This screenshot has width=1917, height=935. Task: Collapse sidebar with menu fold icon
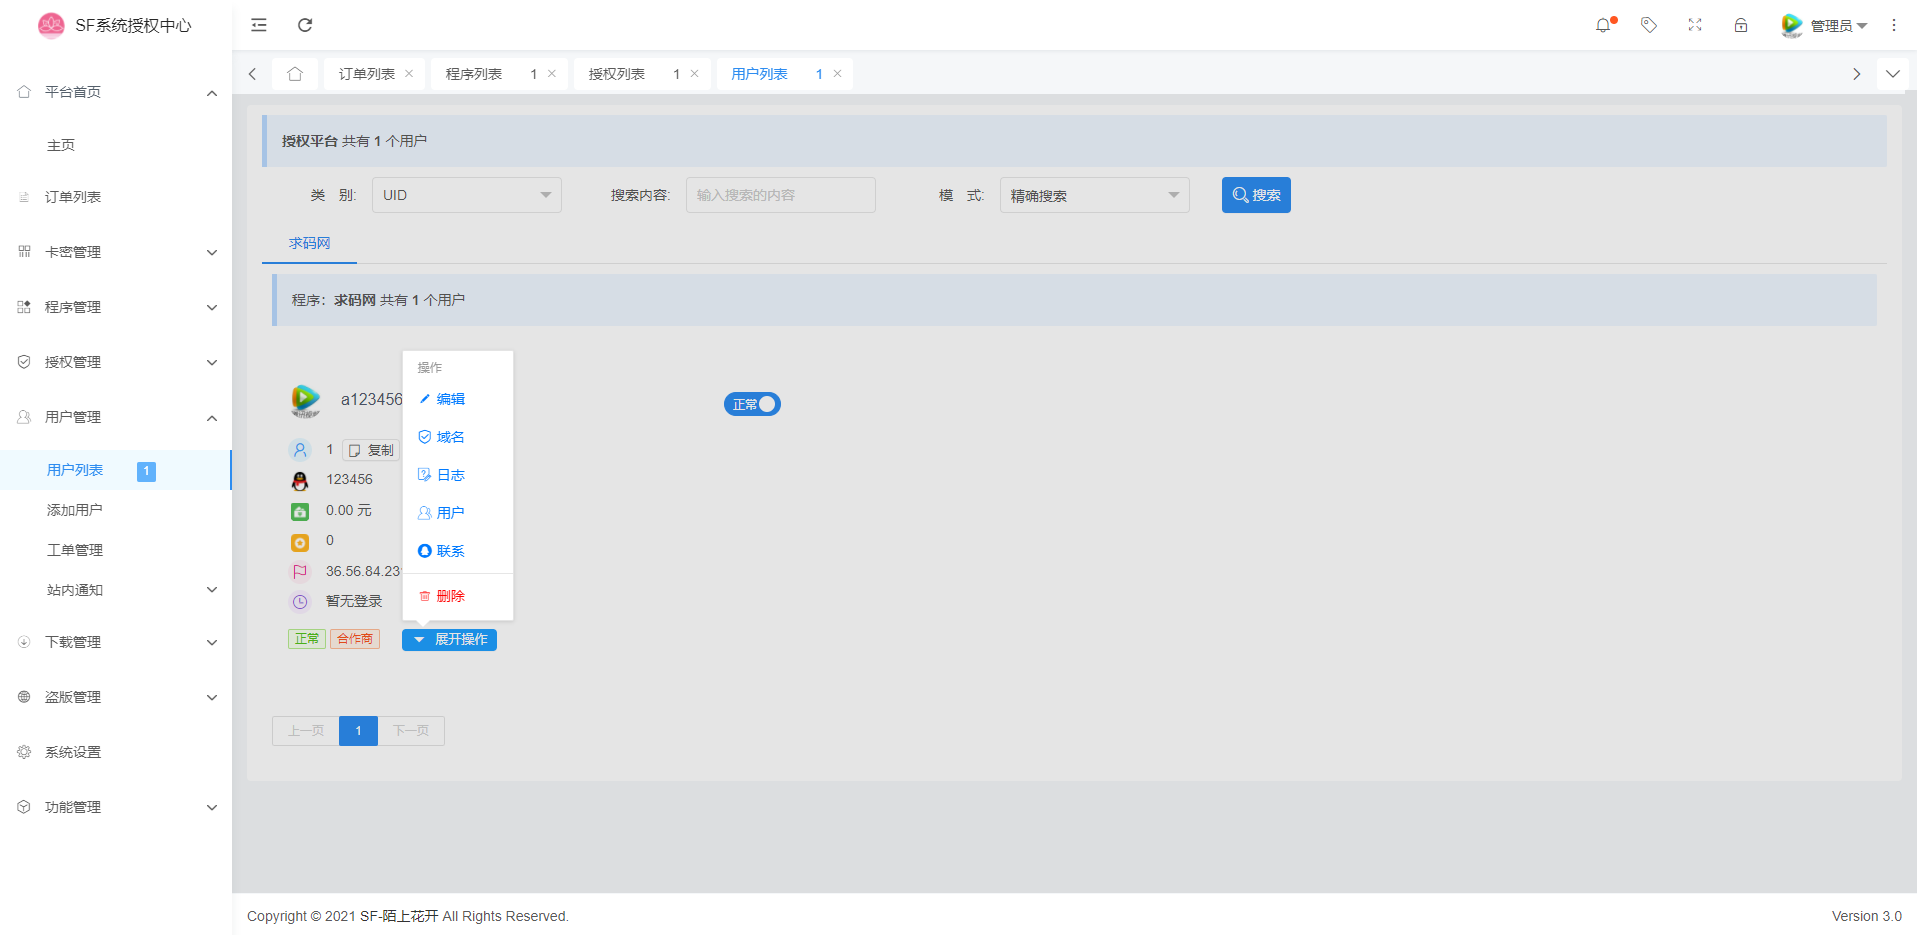pos(259,25)
